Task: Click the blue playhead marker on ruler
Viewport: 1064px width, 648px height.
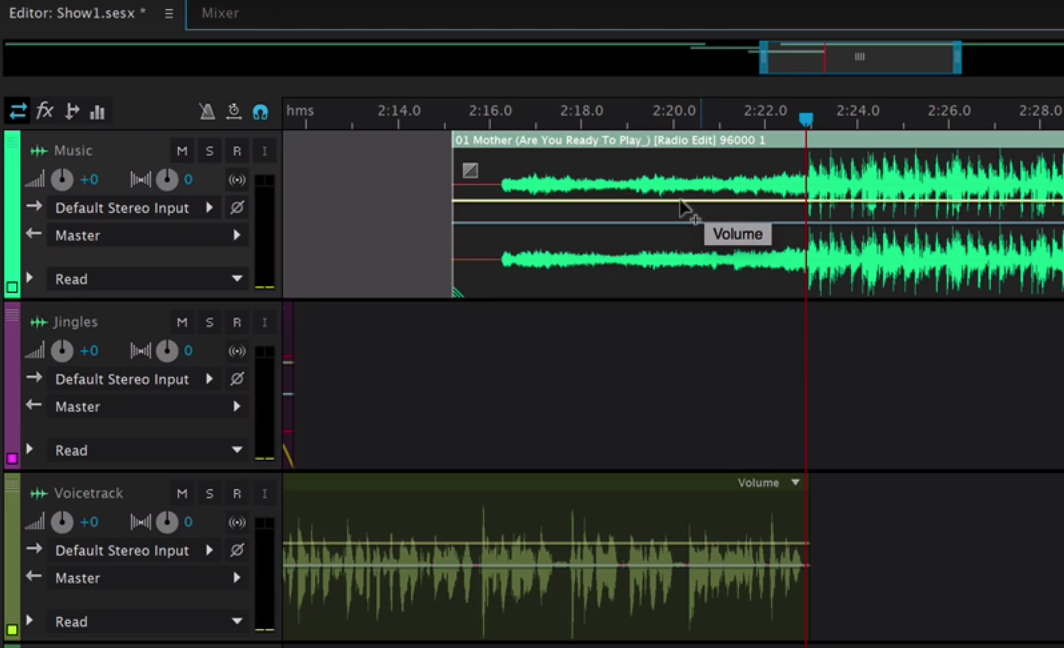Action: pyautogui.click(x=806, y=119)
